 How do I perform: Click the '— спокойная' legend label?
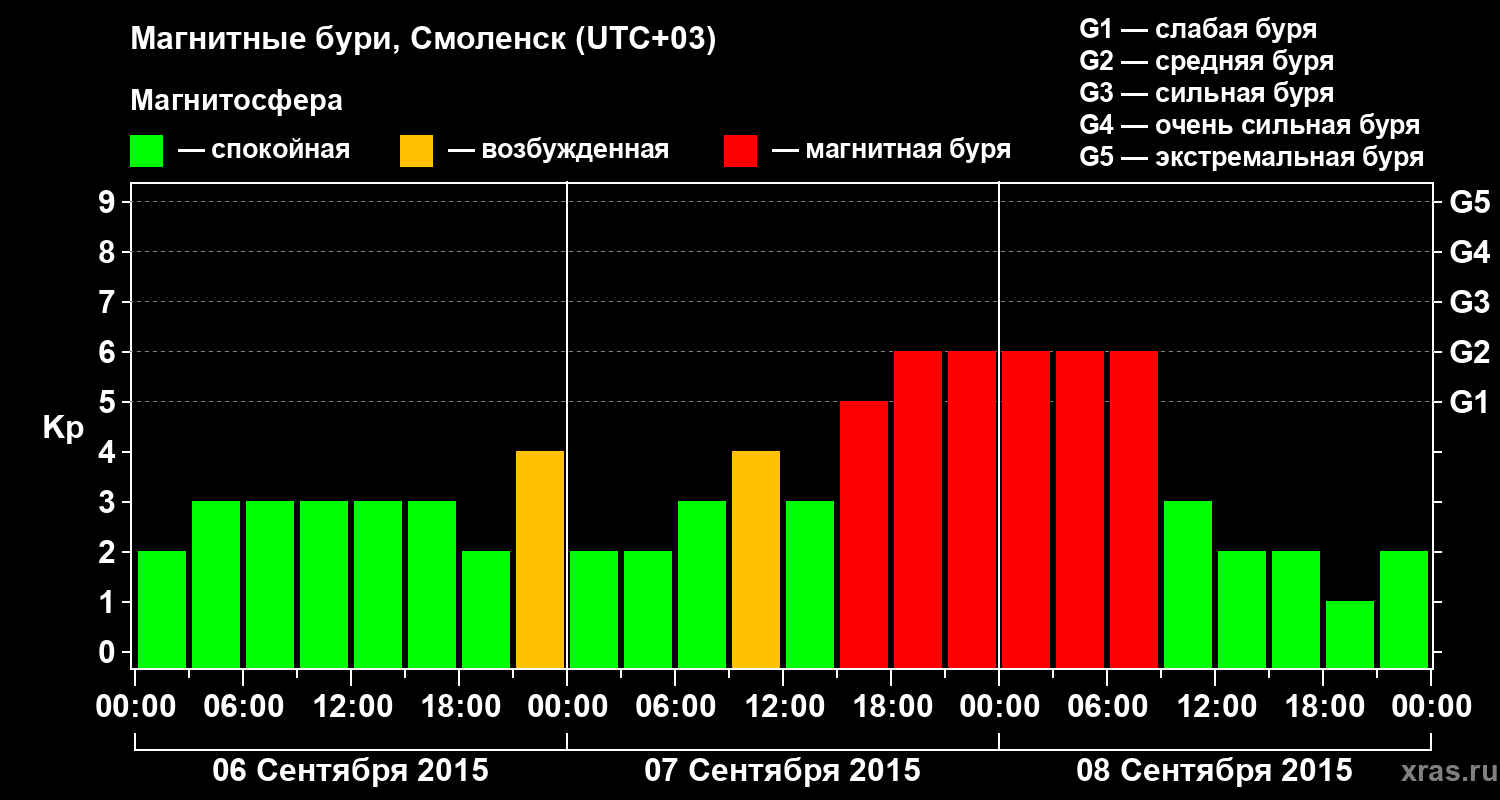click(x=264, y=151)
